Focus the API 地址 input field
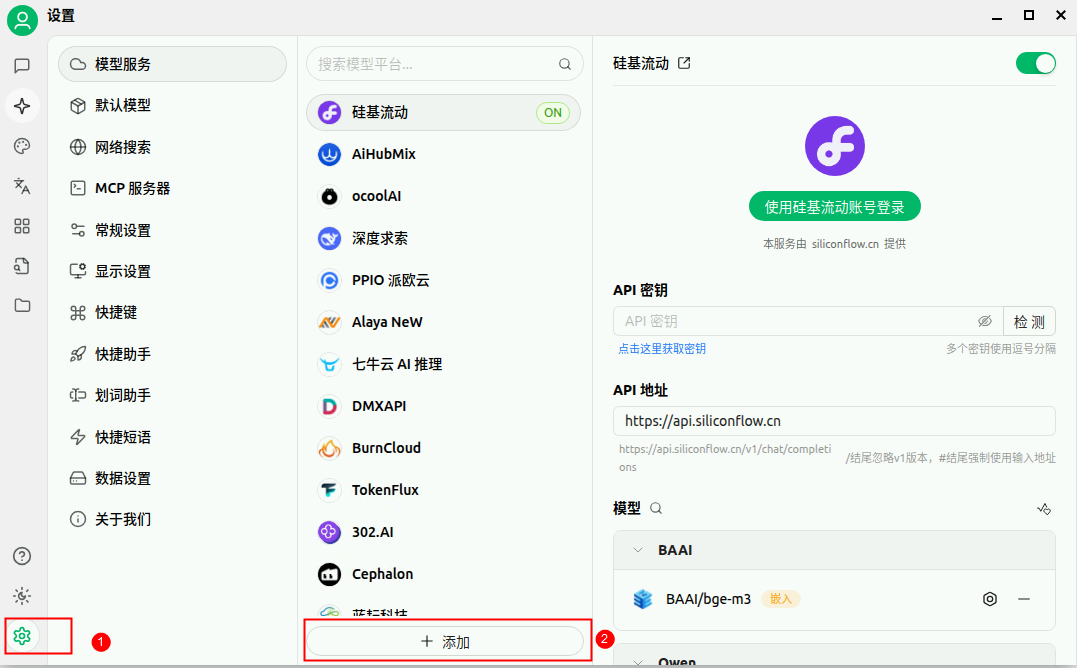The height and width of the screenshot is (668, 1077). (x=834, y=421)
